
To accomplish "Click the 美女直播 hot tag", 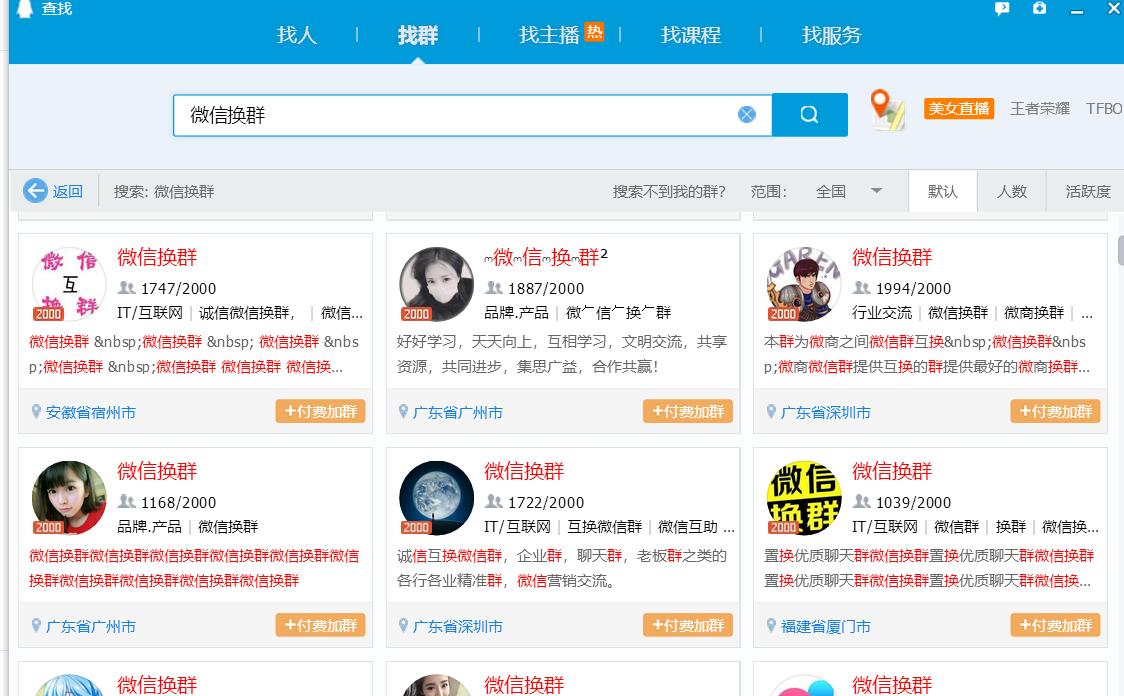I will click(959, 108).
